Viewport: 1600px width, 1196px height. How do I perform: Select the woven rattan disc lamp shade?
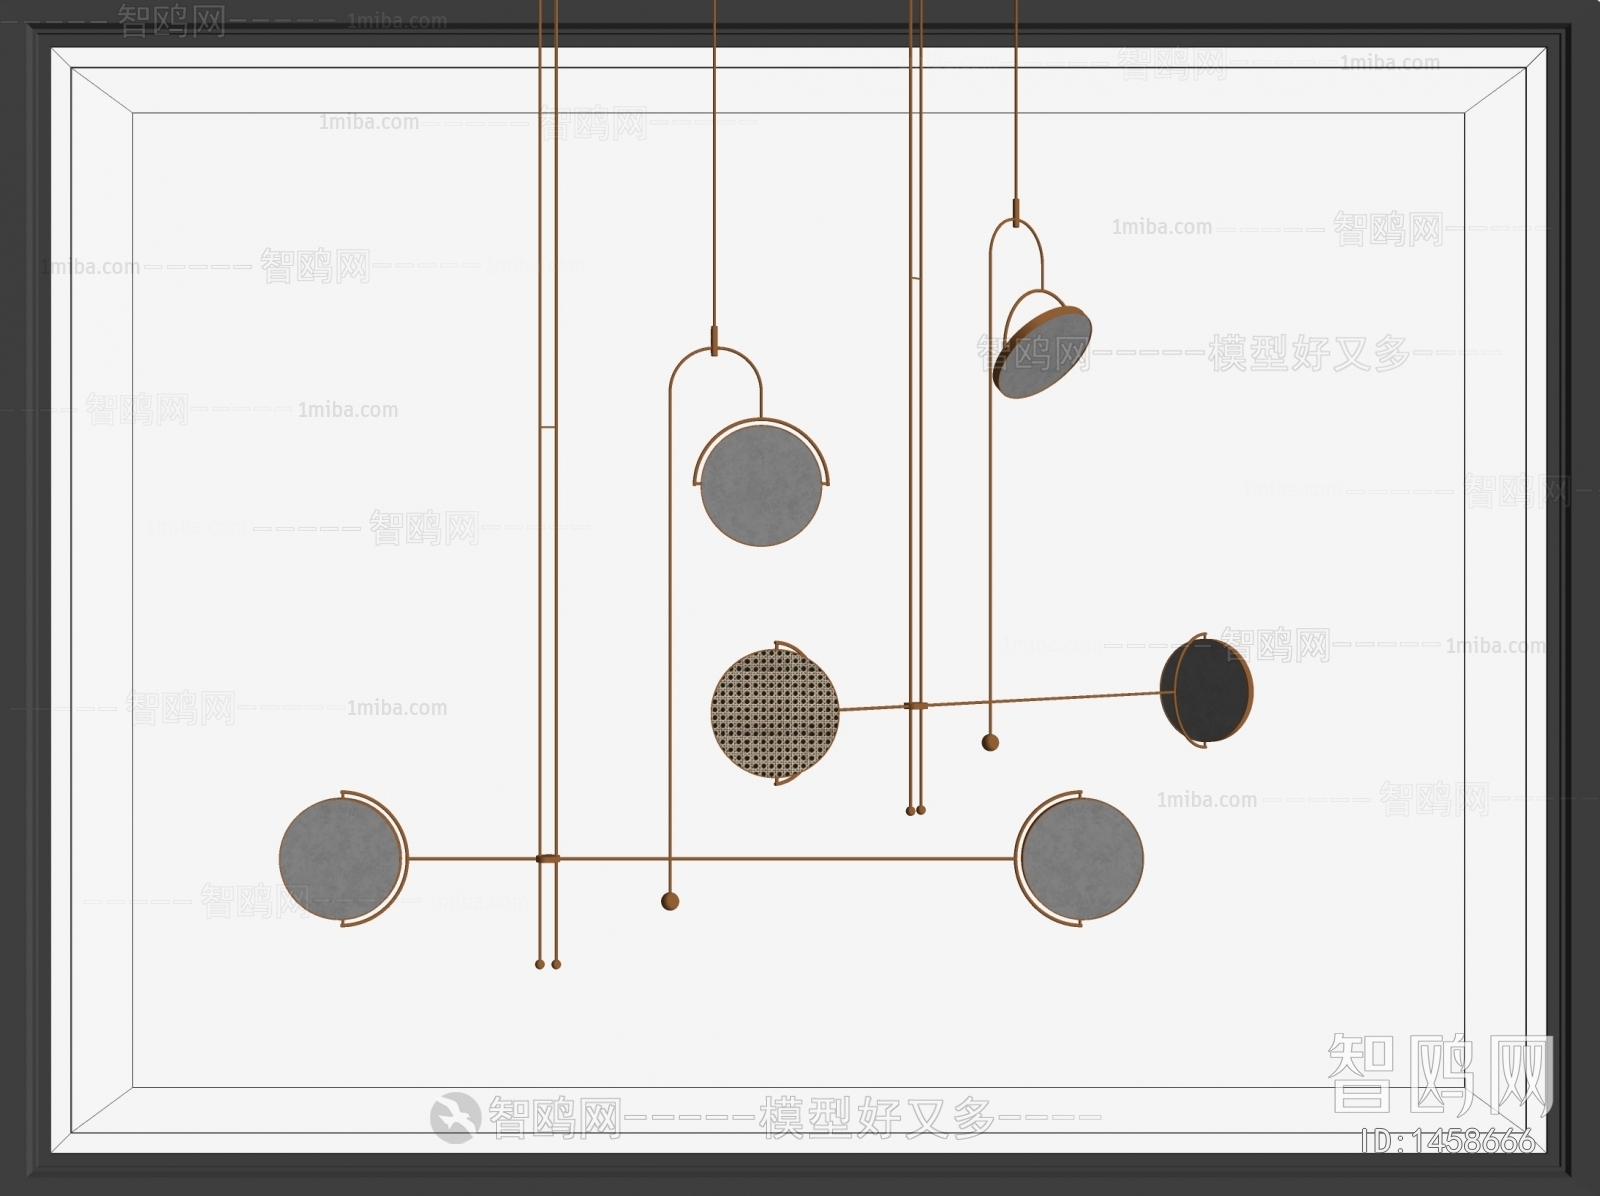[x=775, y=712]
